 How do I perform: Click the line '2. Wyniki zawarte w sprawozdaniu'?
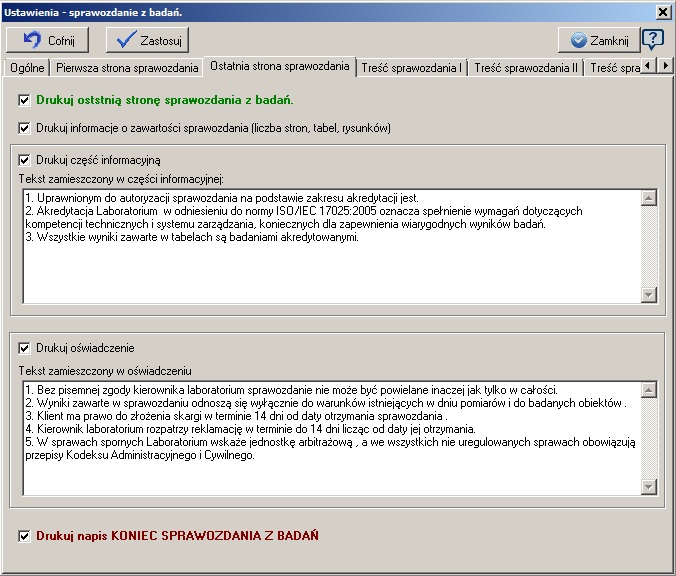click(x=325, y=403)
